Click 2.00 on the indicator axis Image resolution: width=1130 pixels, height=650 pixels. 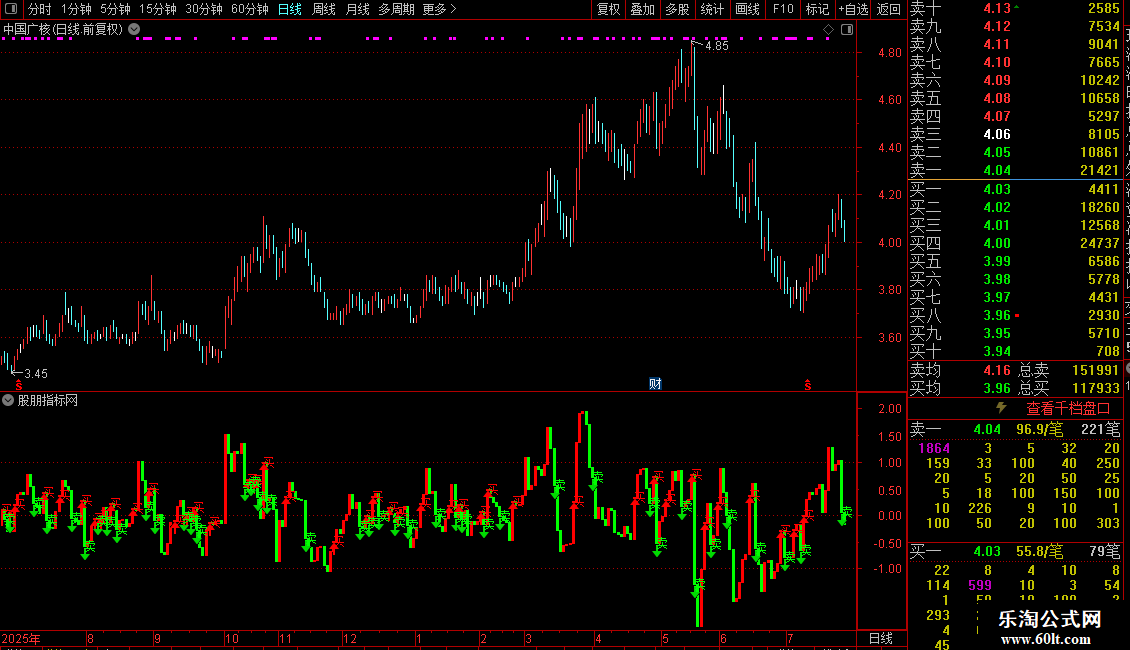[890, 409]
